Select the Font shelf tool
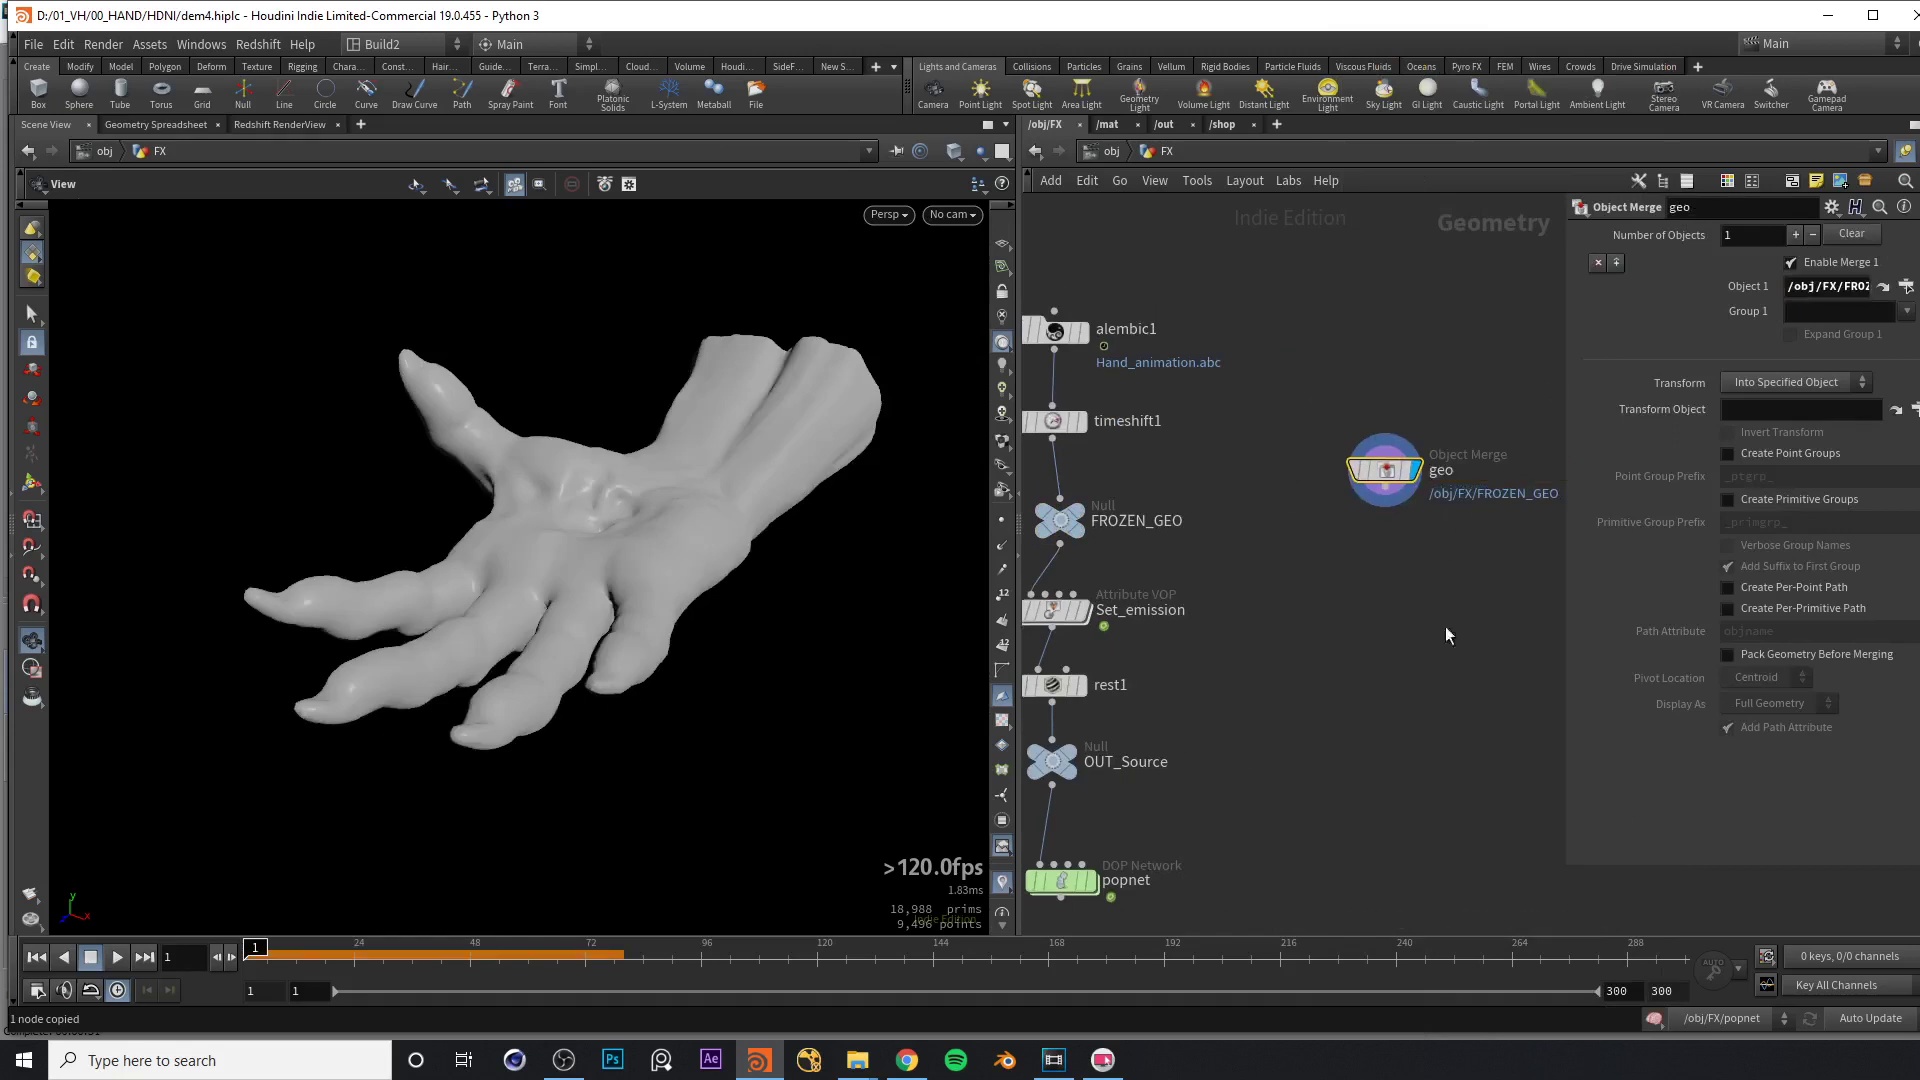 pos(558,94)
